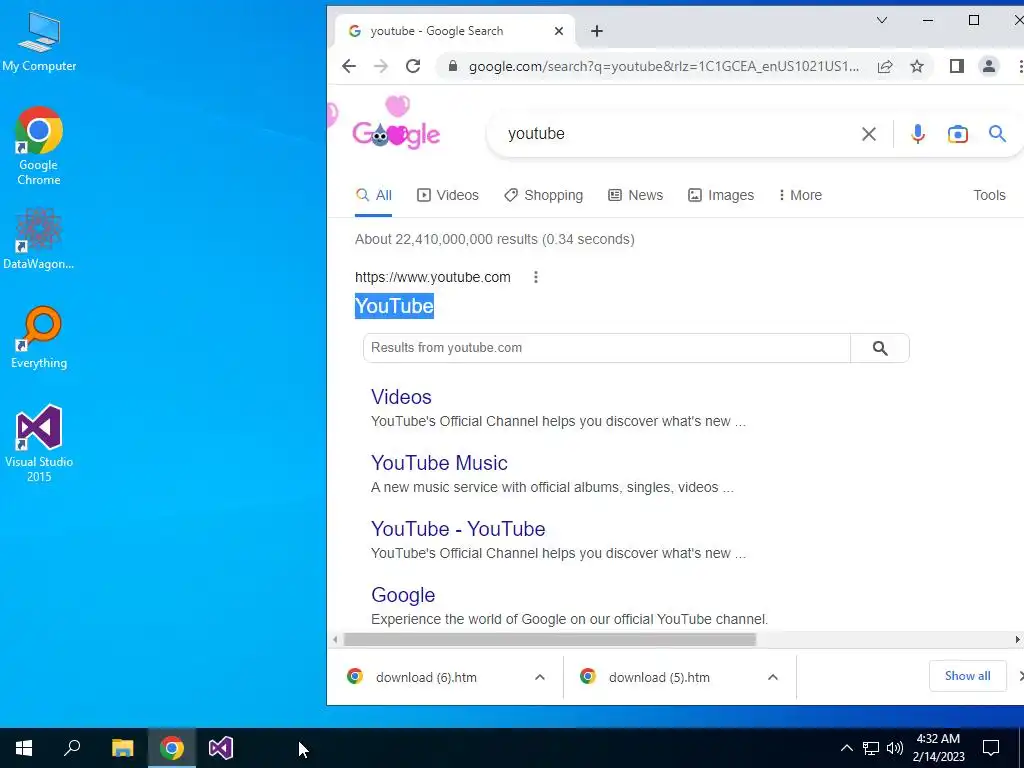Select the youtube - Google Search browser tab

(455, 31)
